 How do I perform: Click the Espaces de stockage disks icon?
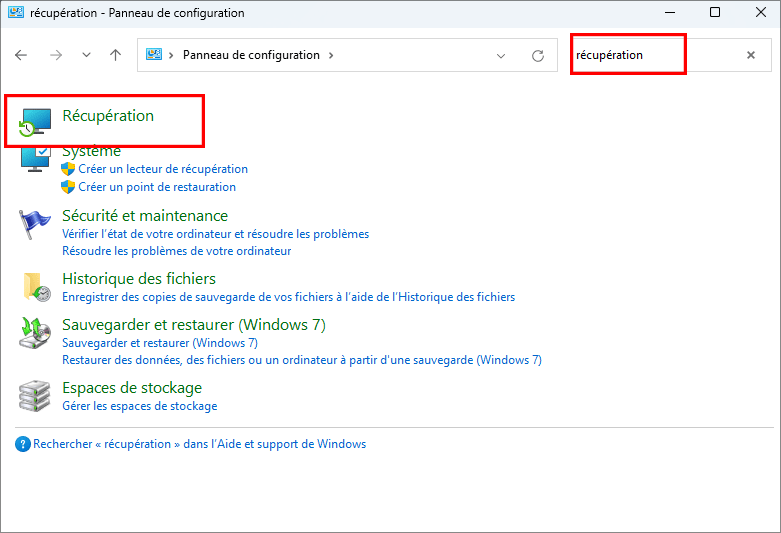click(35, 396)
